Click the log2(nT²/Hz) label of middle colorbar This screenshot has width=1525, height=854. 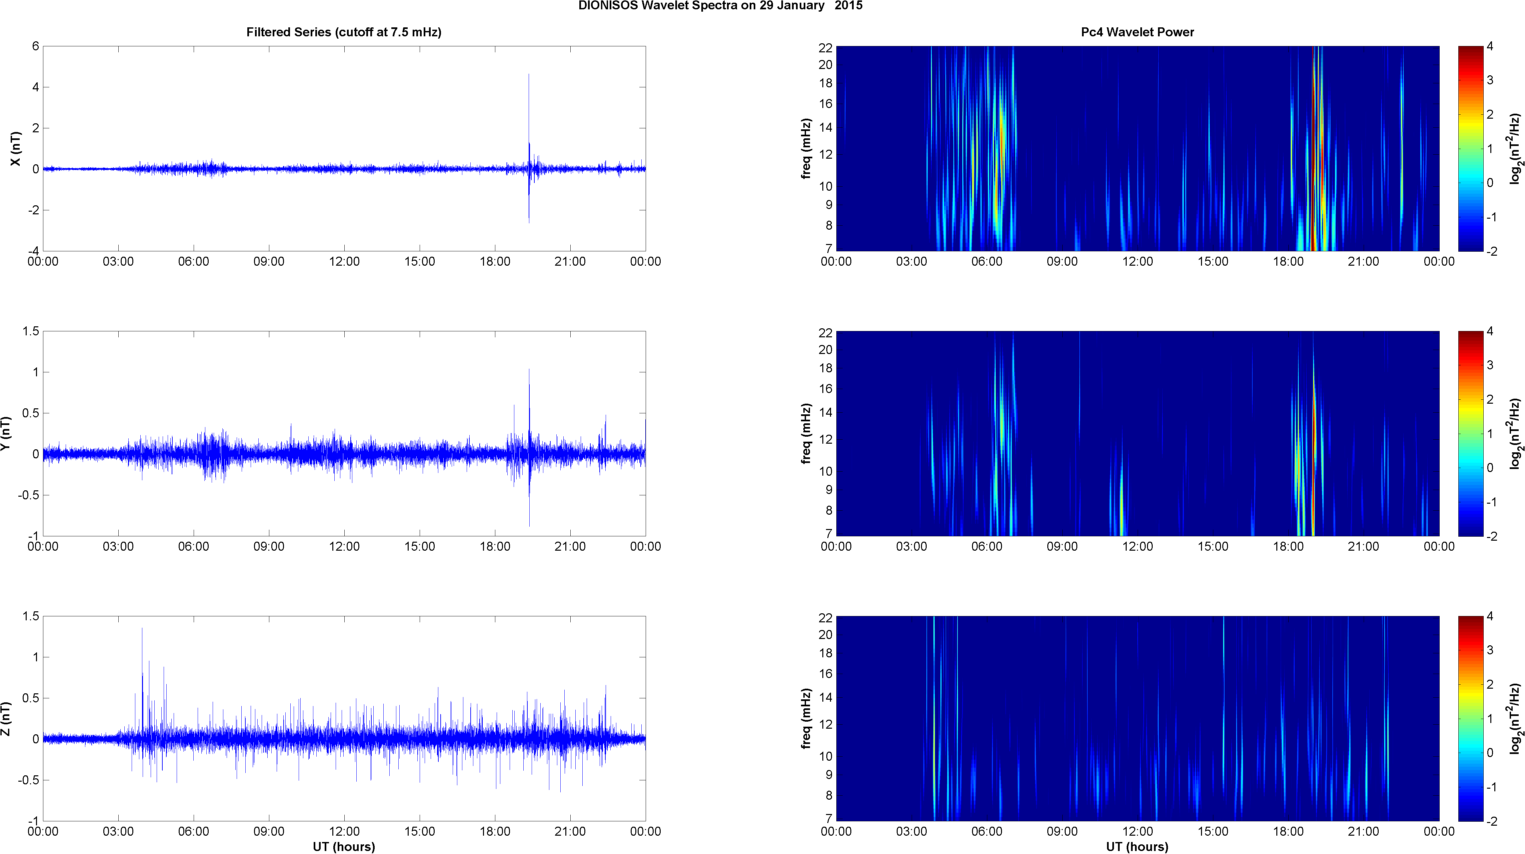pyautogui.click(x=1516, y=434)
